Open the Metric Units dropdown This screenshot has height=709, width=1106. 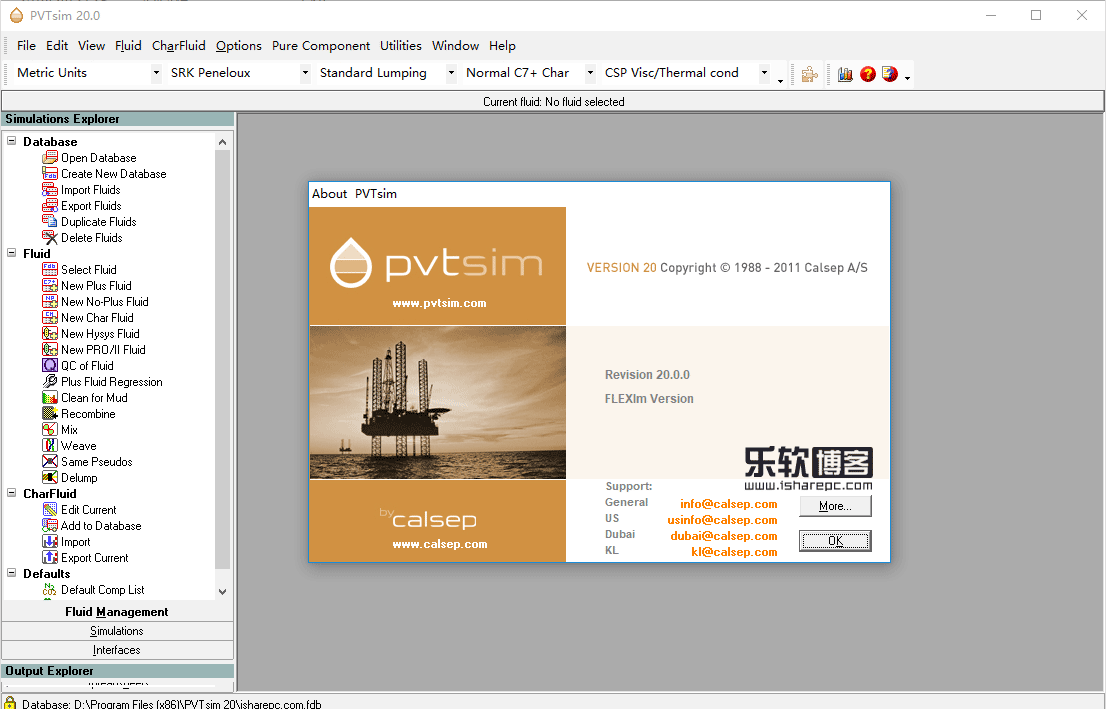pyautogui.click(x=156, y=73)
